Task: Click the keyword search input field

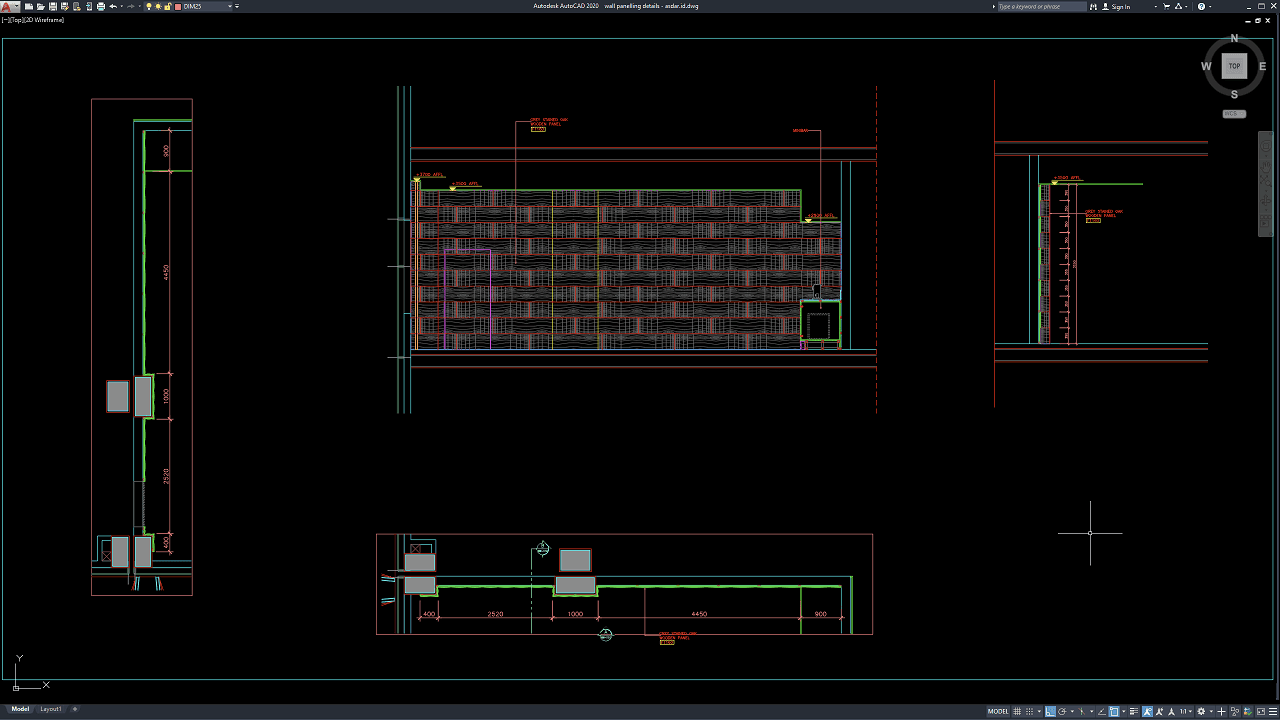Action: pyautogui.click(x=1042, y=6)
